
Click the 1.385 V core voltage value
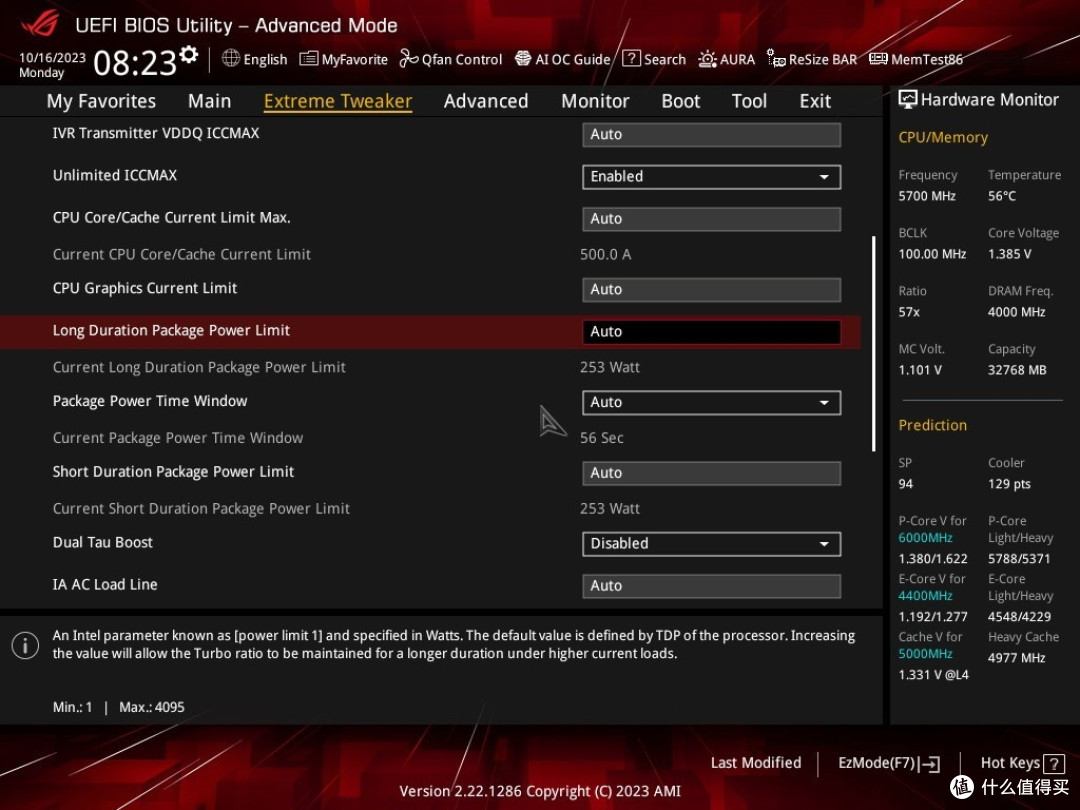pos(1010,254)
